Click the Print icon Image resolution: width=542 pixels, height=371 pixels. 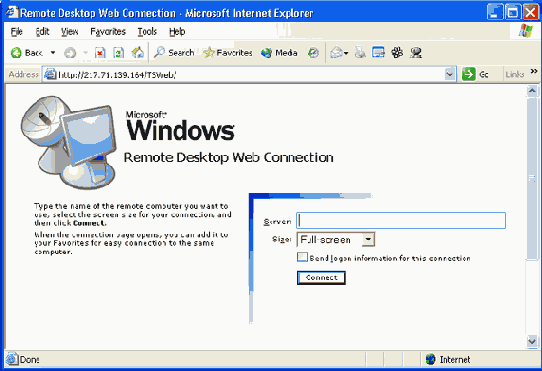pyautogui.click(x=360, y=53)
